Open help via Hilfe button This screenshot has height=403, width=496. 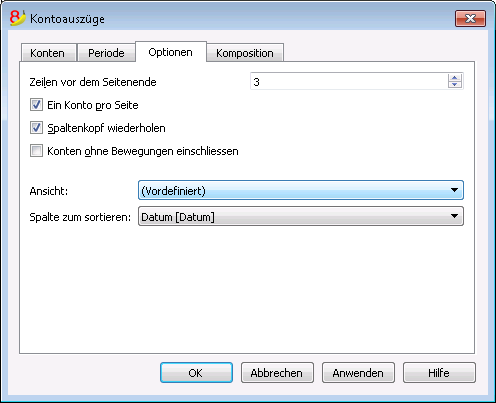tap(439, 373)
